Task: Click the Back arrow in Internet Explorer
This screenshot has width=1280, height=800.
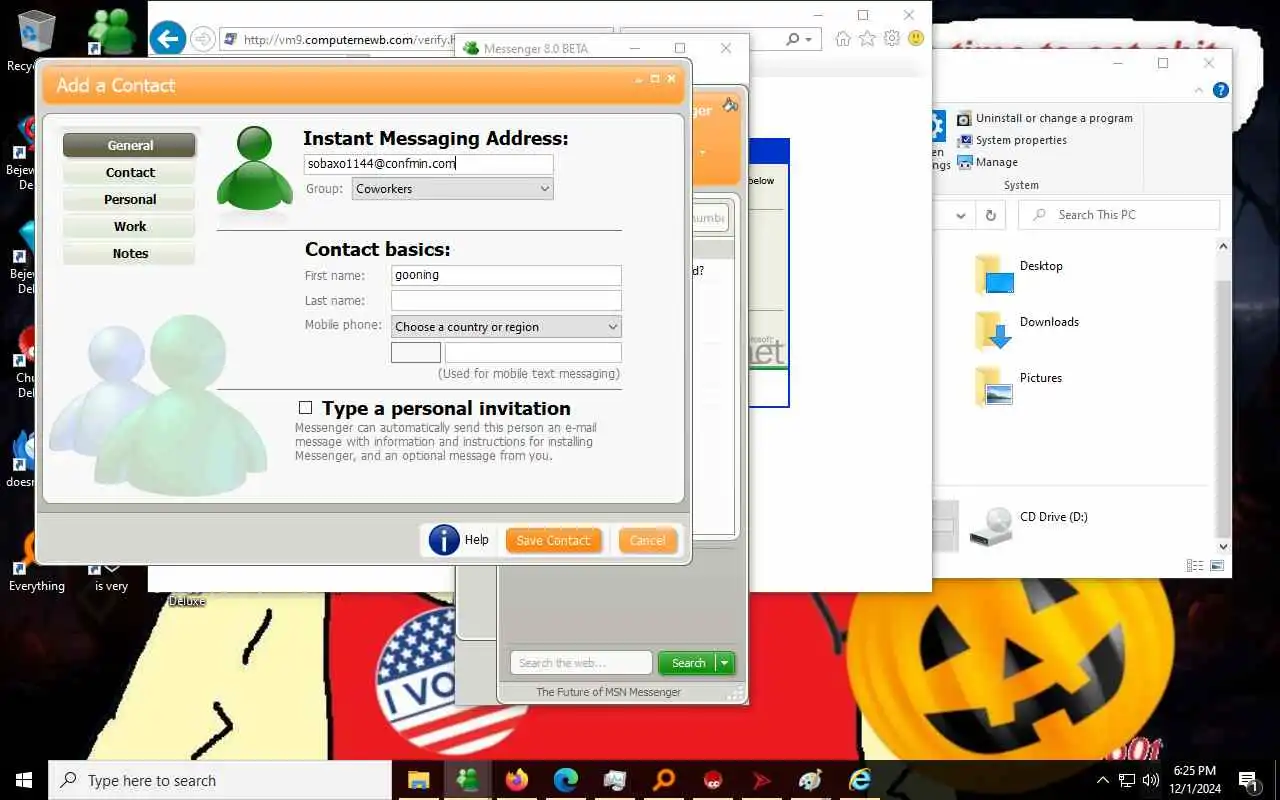Action: coord(168,39)
